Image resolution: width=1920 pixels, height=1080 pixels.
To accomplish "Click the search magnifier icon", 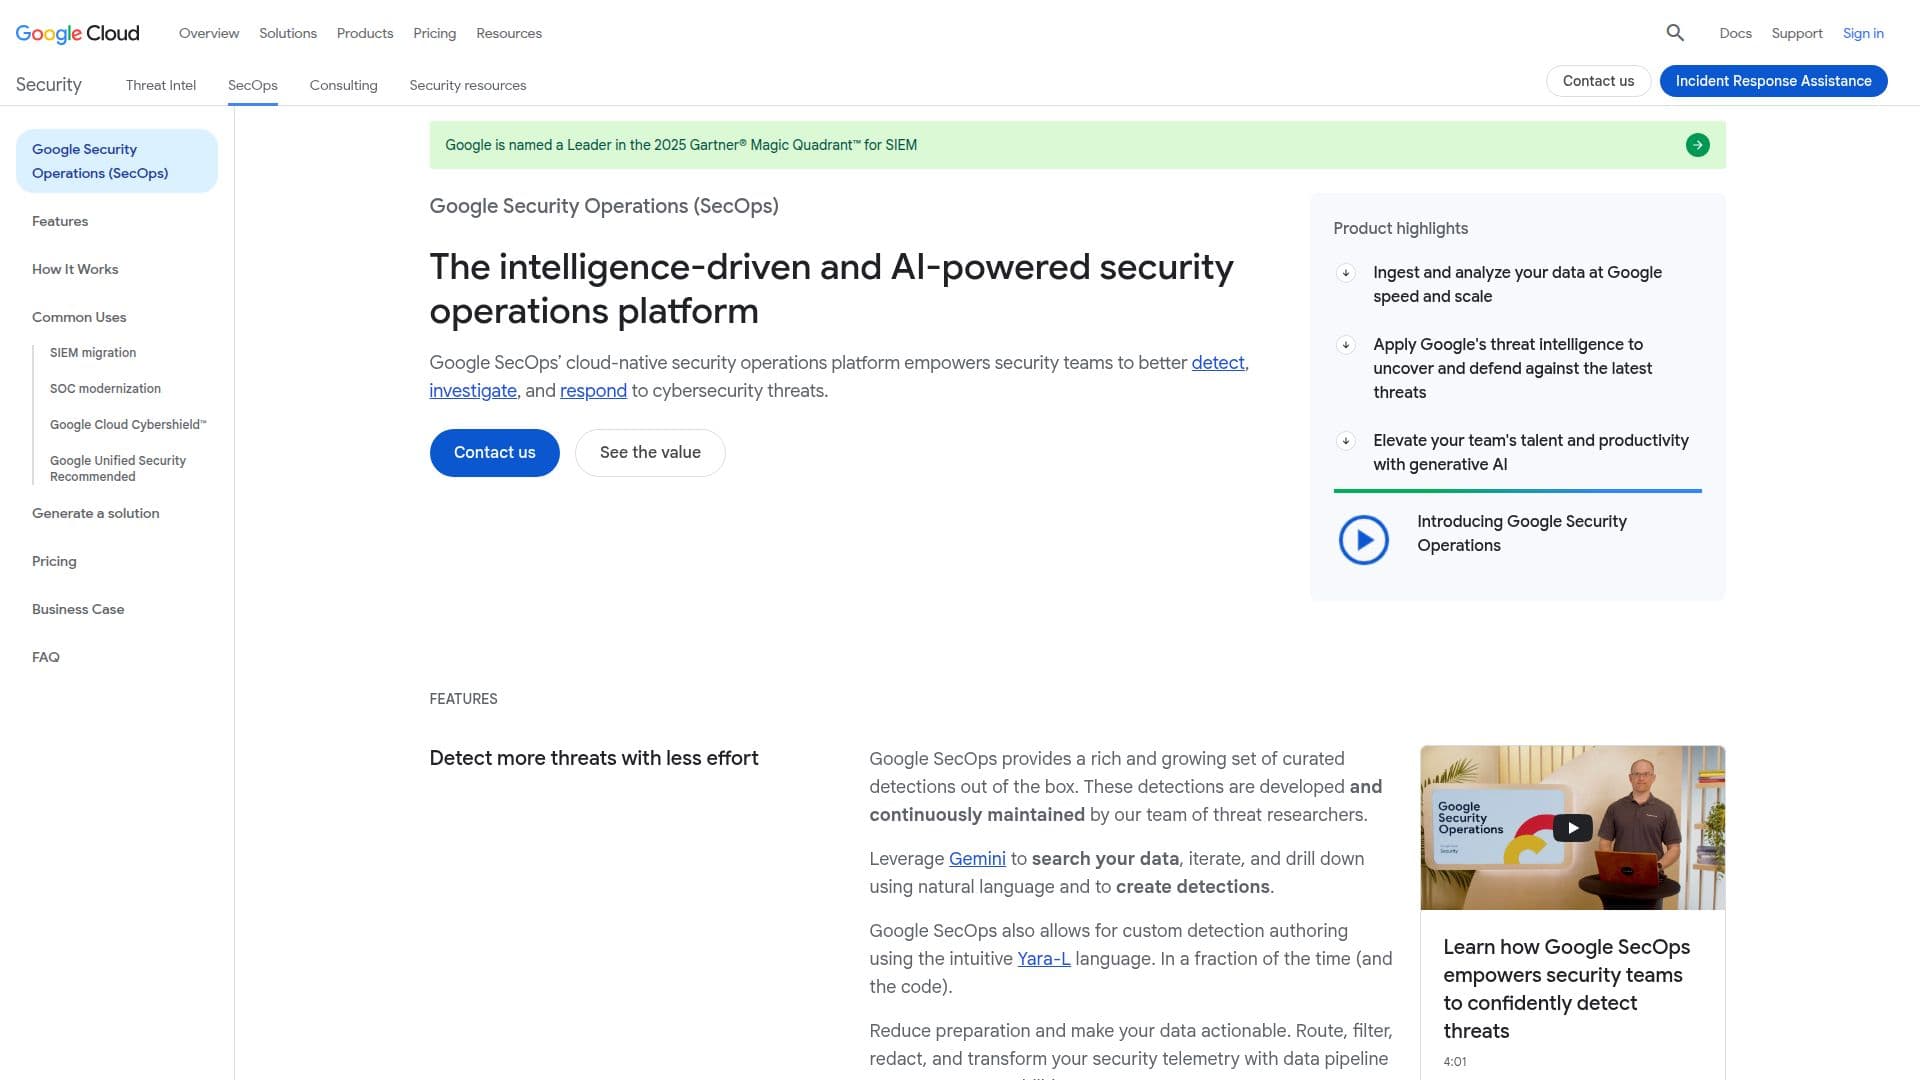I will coord(1675,33).
